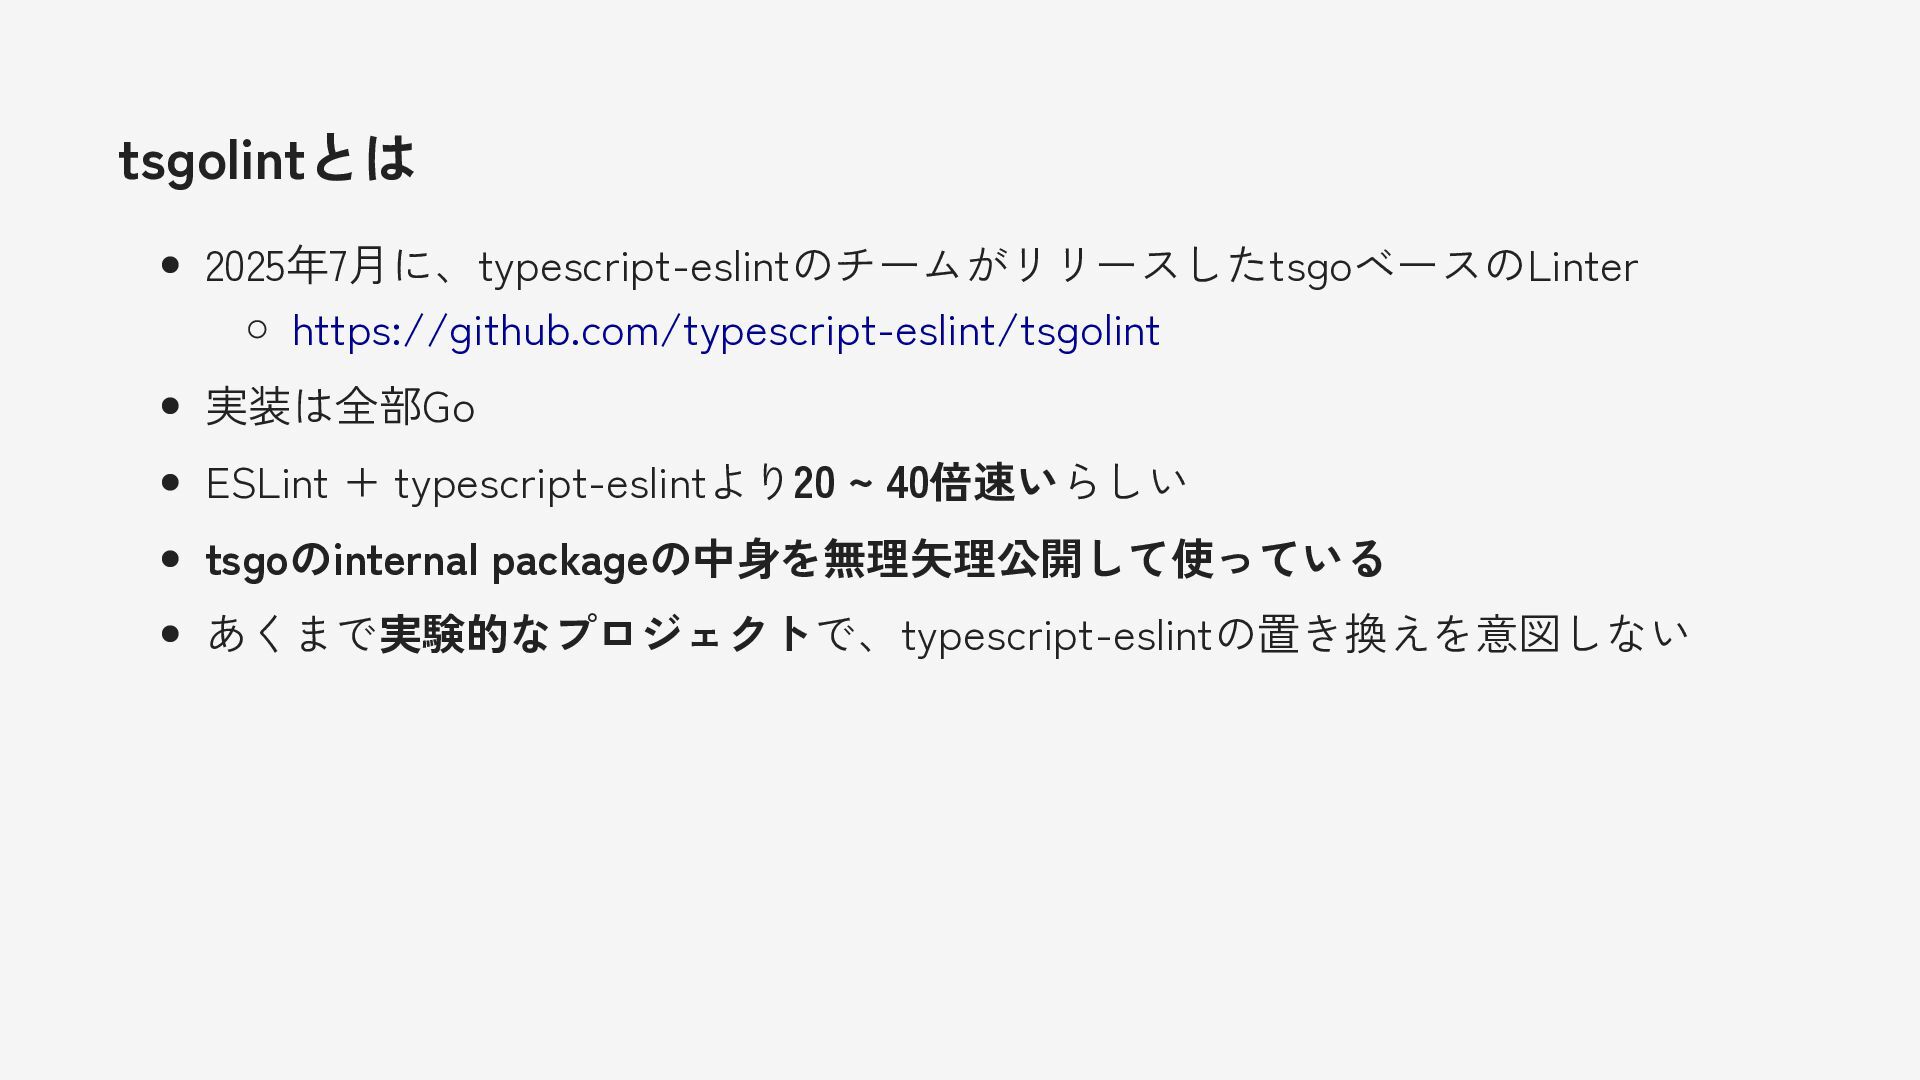Click the bullet '実装は全部Go'
1920x1080 pixels.
[340, 407]
